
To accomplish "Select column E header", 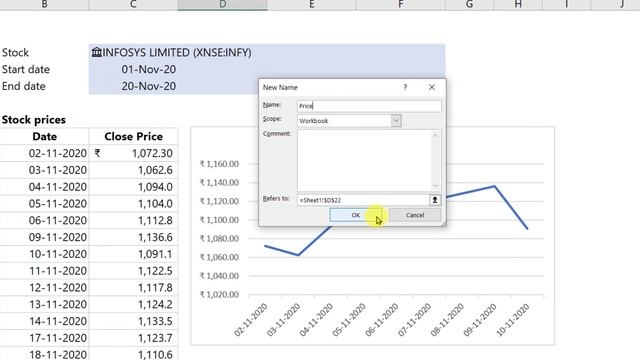I will point(311,4).
